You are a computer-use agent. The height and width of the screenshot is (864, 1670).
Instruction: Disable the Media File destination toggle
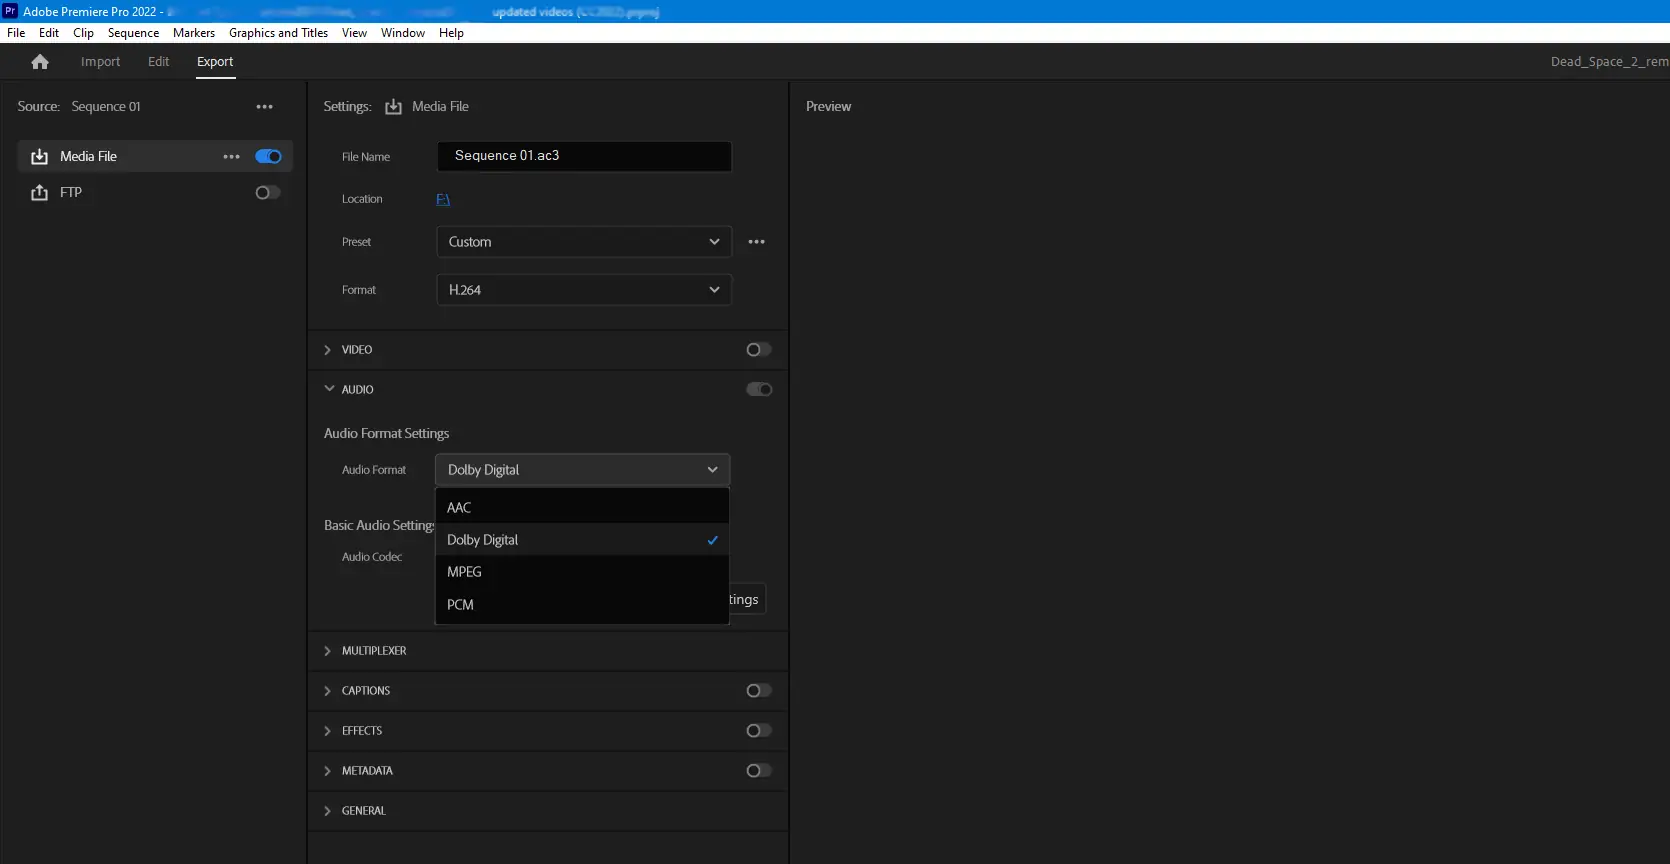tap(268, 157)
